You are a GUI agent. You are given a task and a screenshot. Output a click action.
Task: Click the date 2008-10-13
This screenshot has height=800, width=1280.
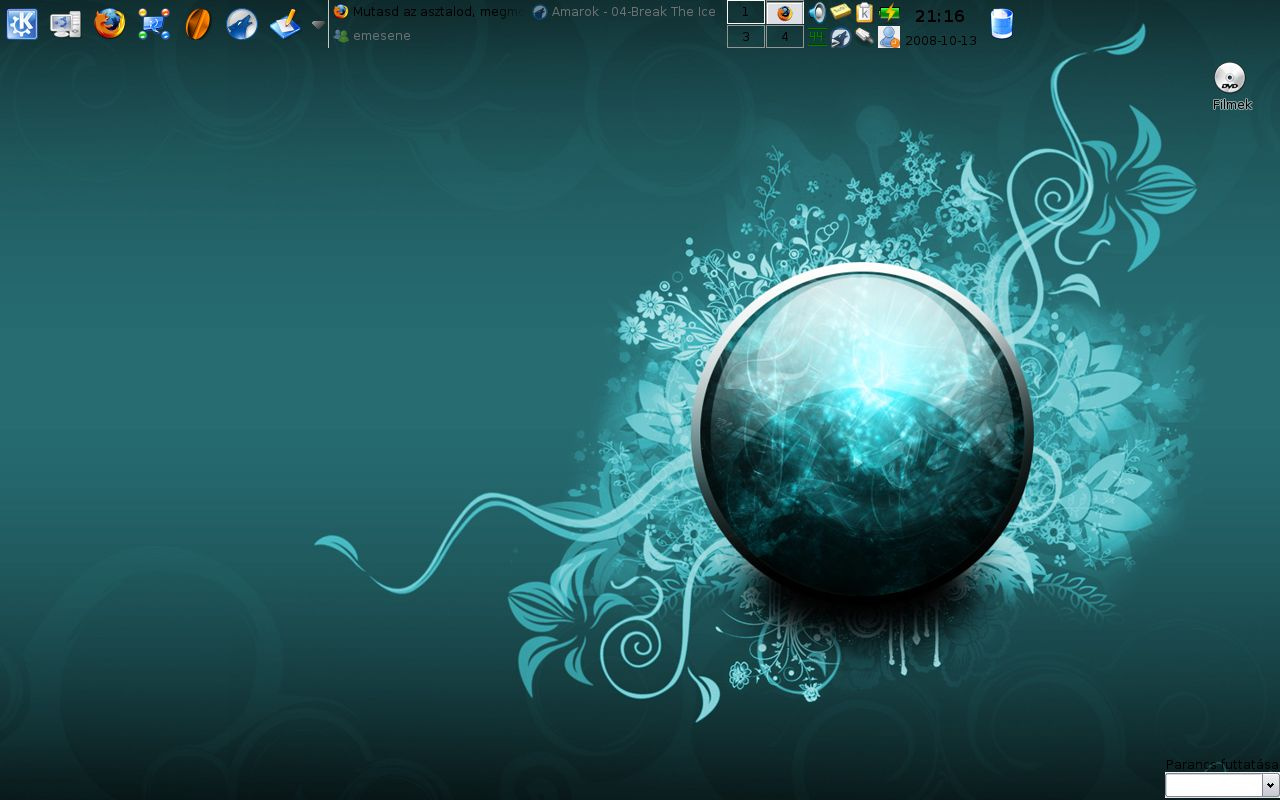941,41
